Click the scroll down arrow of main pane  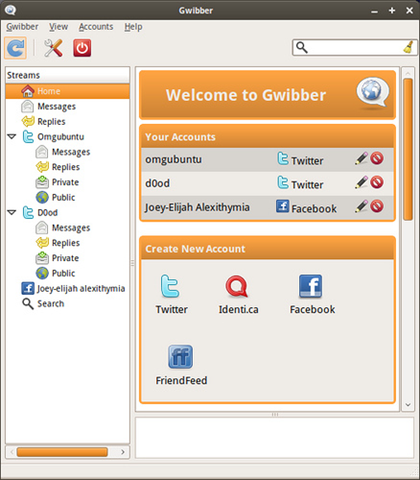click(x=408, y=405)
